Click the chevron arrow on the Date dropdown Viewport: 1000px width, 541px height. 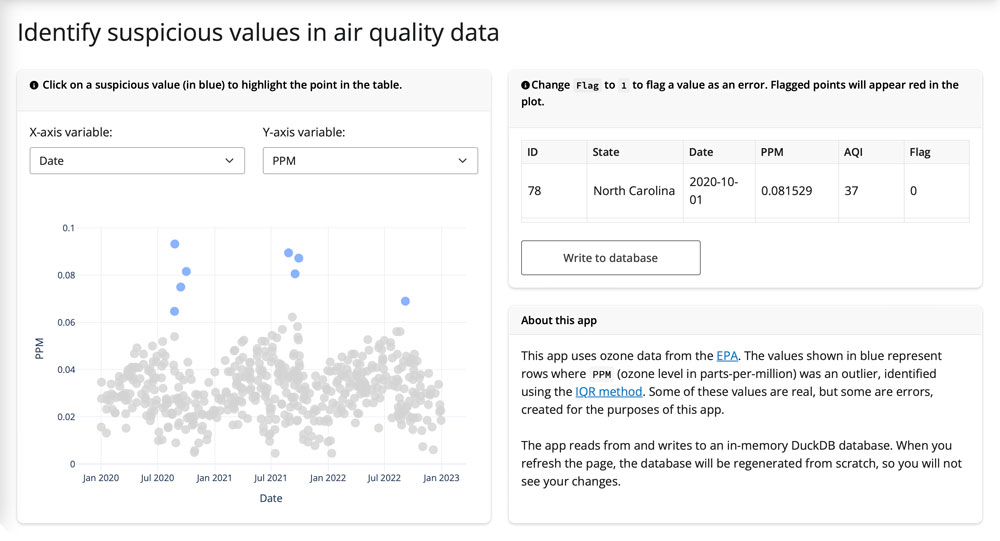tap(229, 161)
